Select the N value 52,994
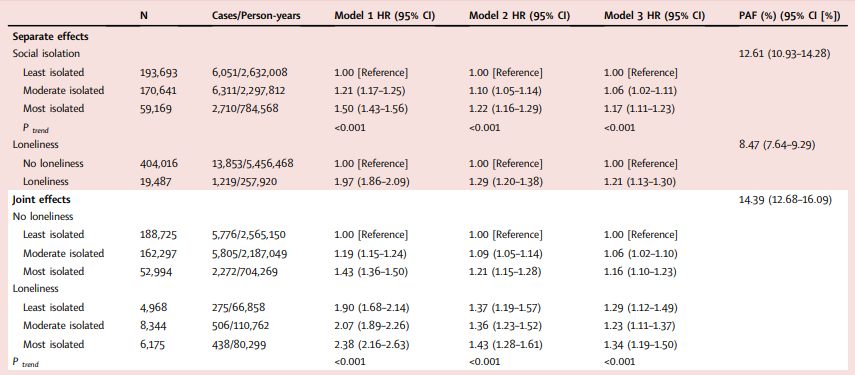This screenshot has height=375, width=855. (156, 271)
